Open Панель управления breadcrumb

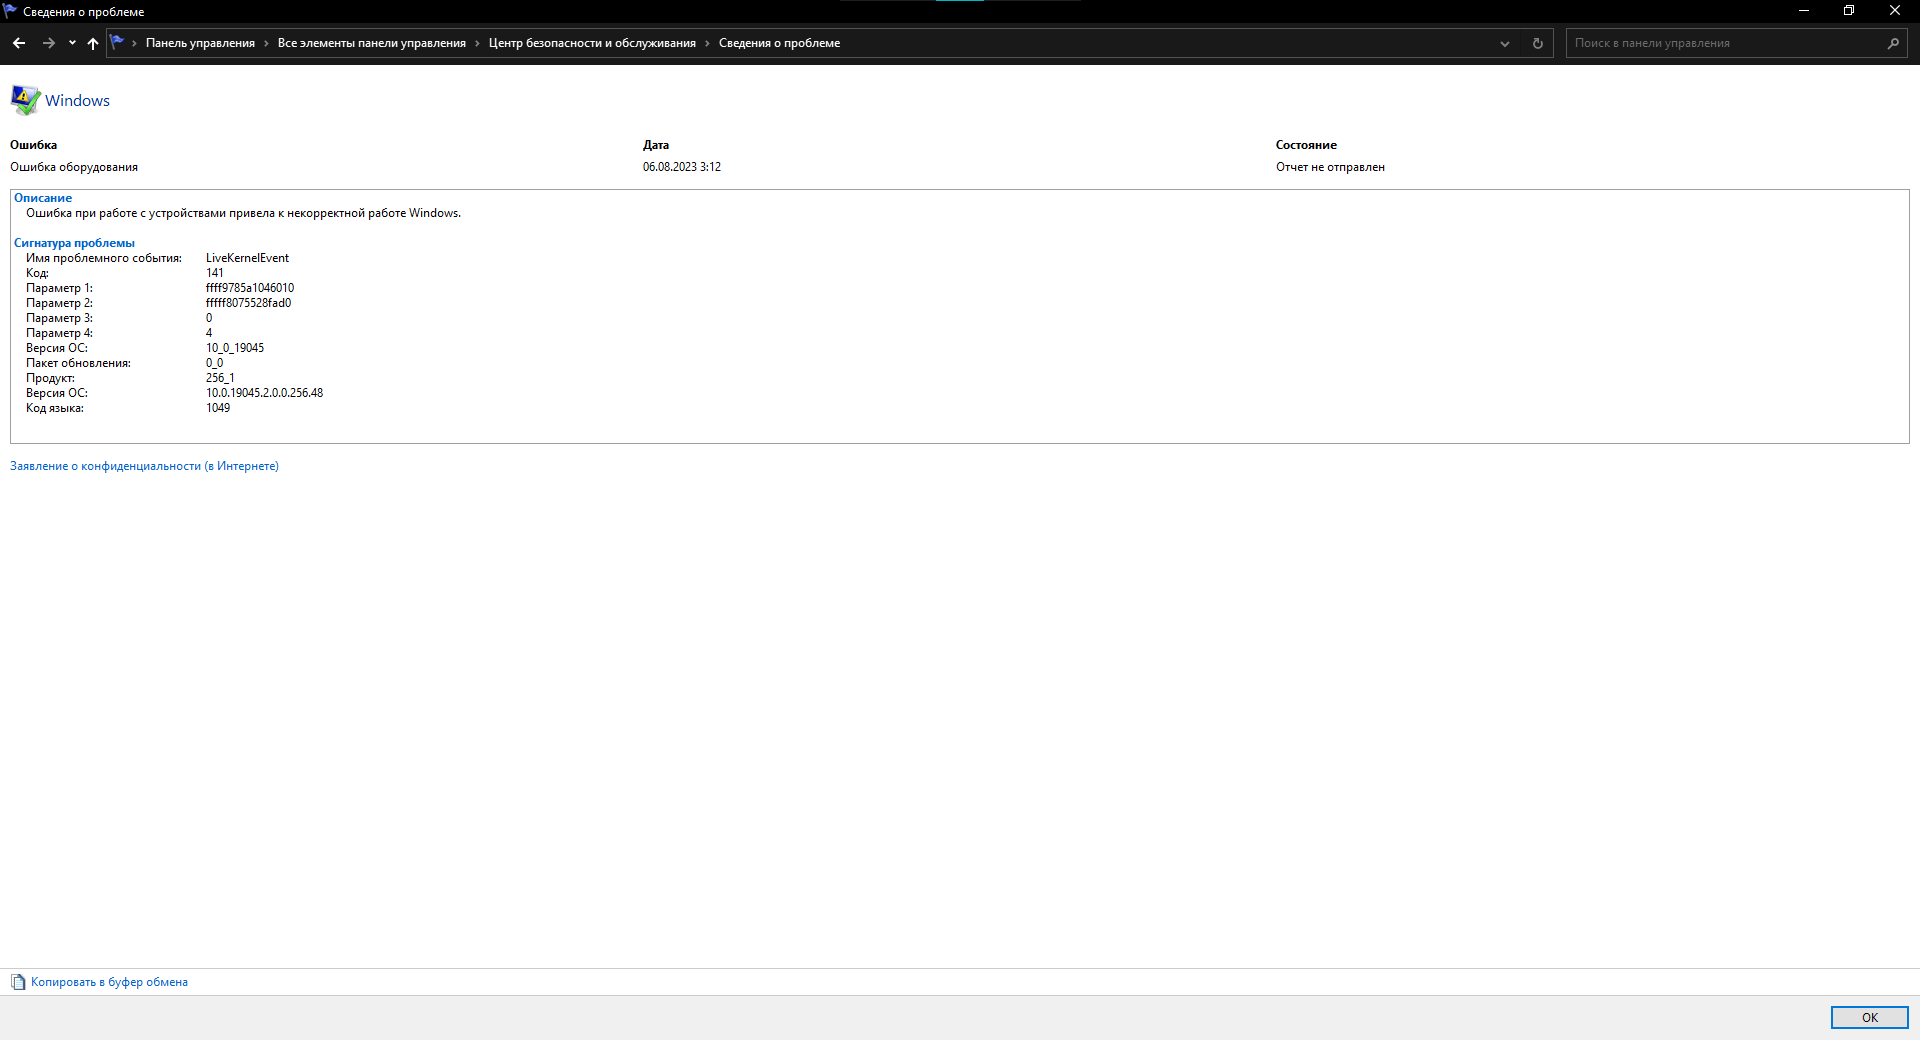point(200,43)
